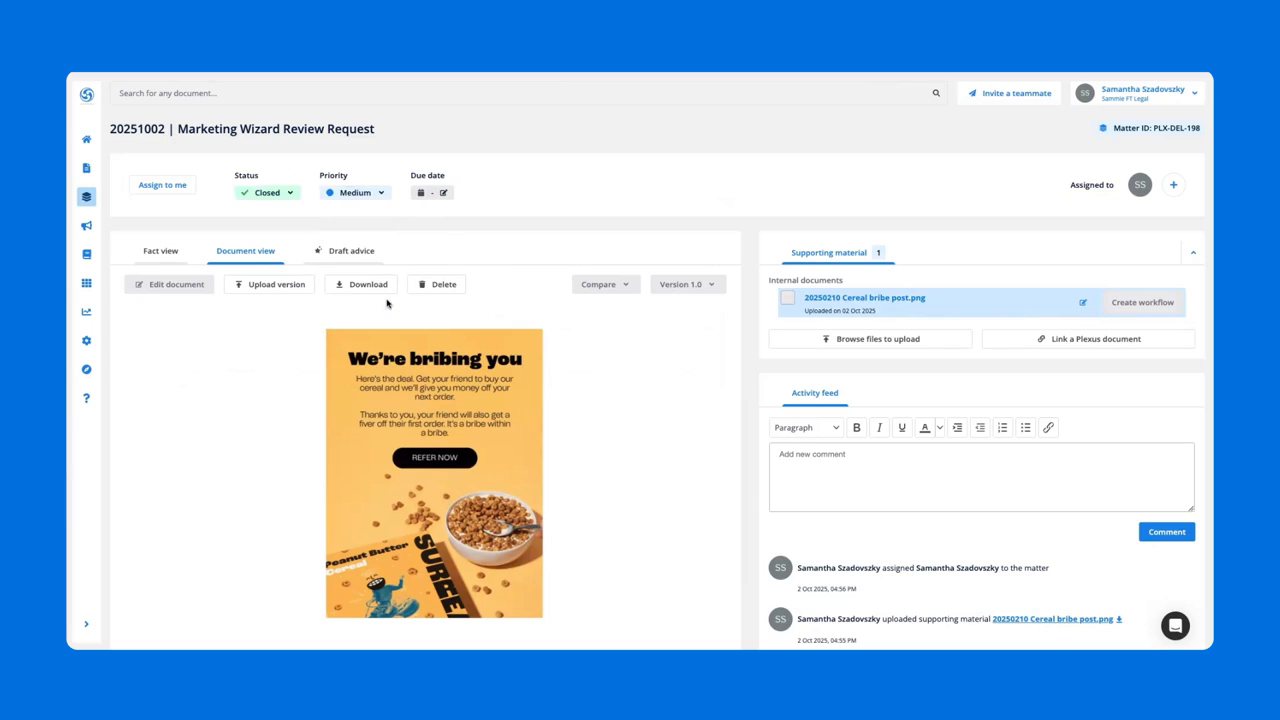This screenshot has height=720, width=1280.
Task: Click the Download button
Action: (x=361, y=285)
